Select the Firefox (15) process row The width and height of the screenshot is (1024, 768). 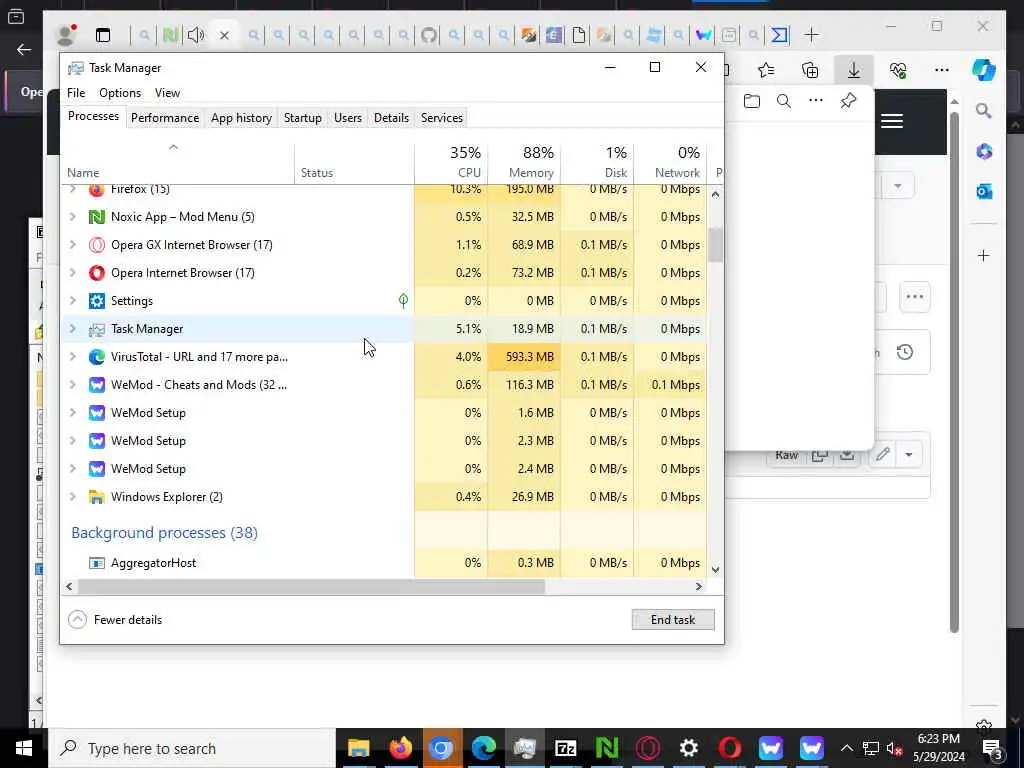(x=383, y=189)
